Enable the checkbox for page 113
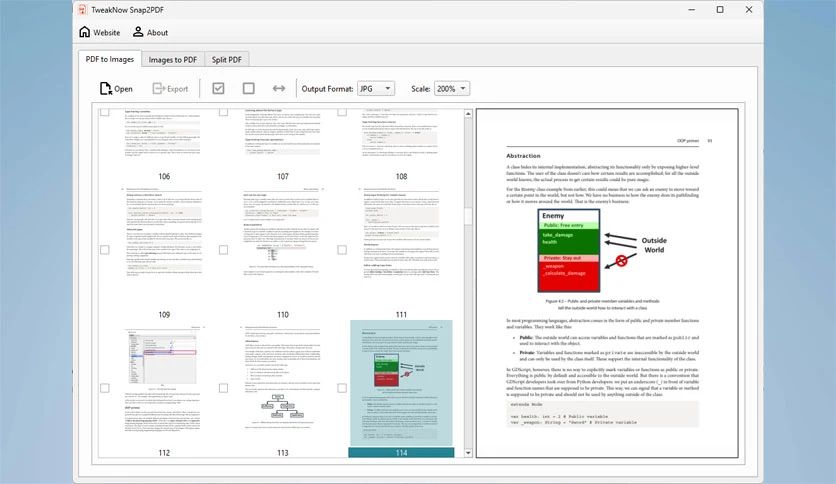The image size is (836, 484). point(223,388)
